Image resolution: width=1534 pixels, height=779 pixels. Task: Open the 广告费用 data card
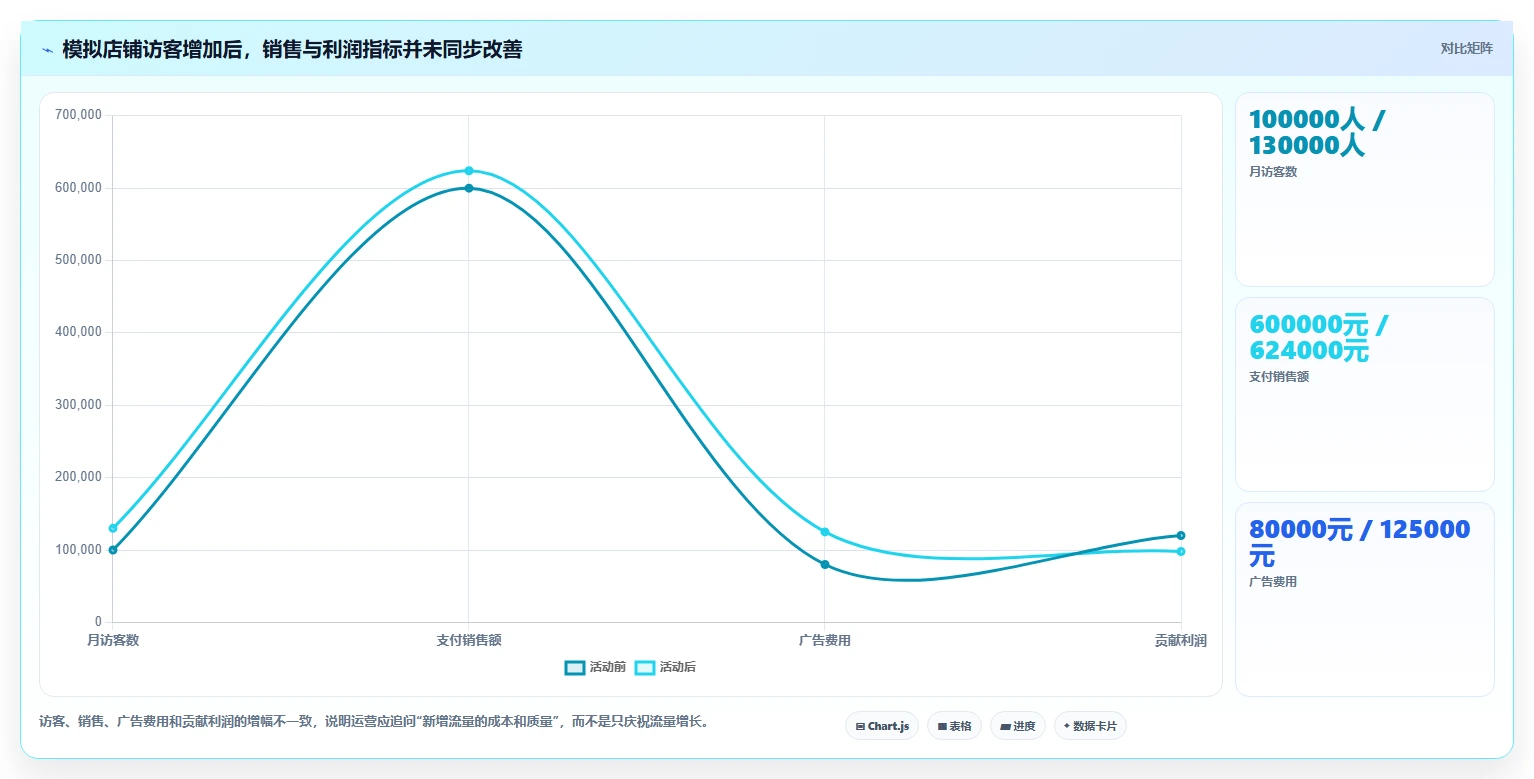point(1365,599)
